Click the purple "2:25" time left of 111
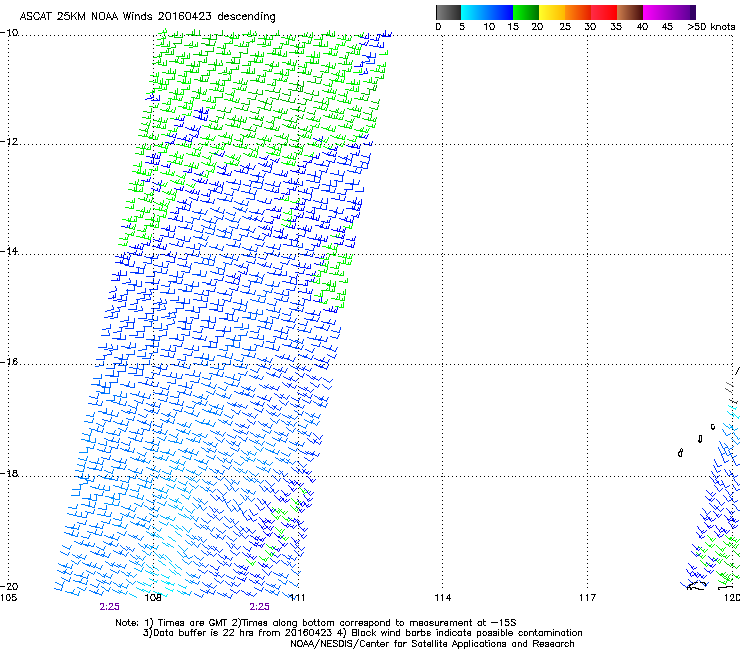740x650 pixels. tap(260, 607)
